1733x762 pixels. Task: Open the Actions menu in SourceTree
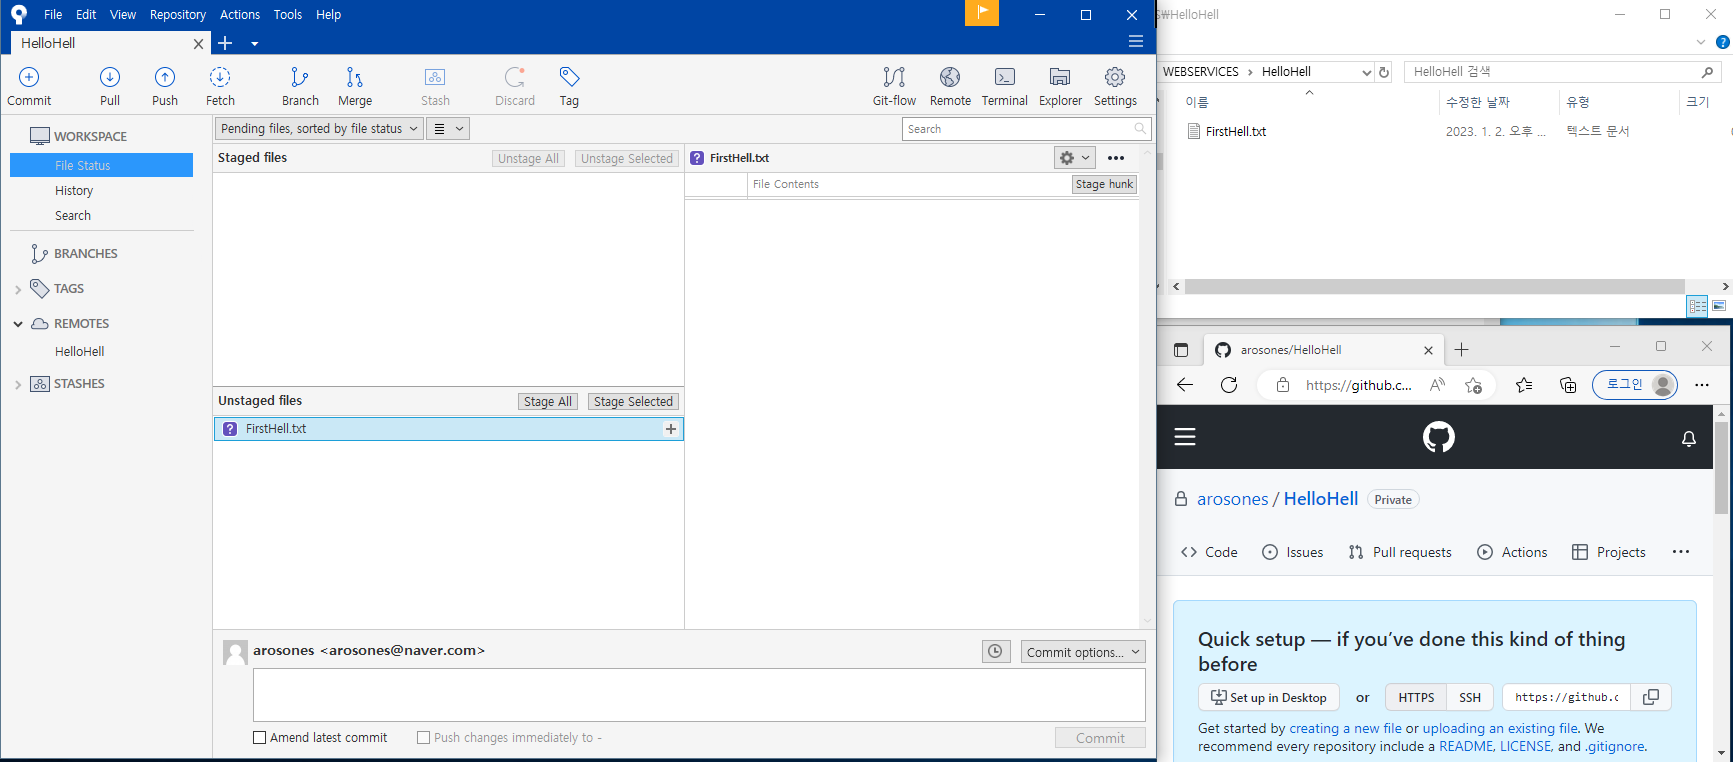coord(240,14)
